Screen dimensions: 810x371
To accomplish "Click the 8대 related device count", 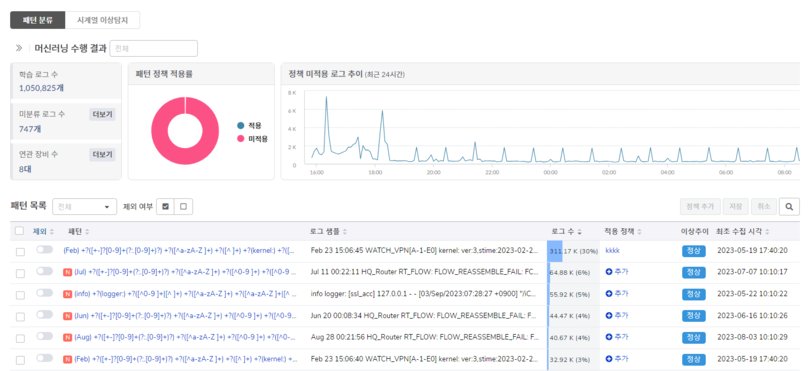I will coord(25,169).
